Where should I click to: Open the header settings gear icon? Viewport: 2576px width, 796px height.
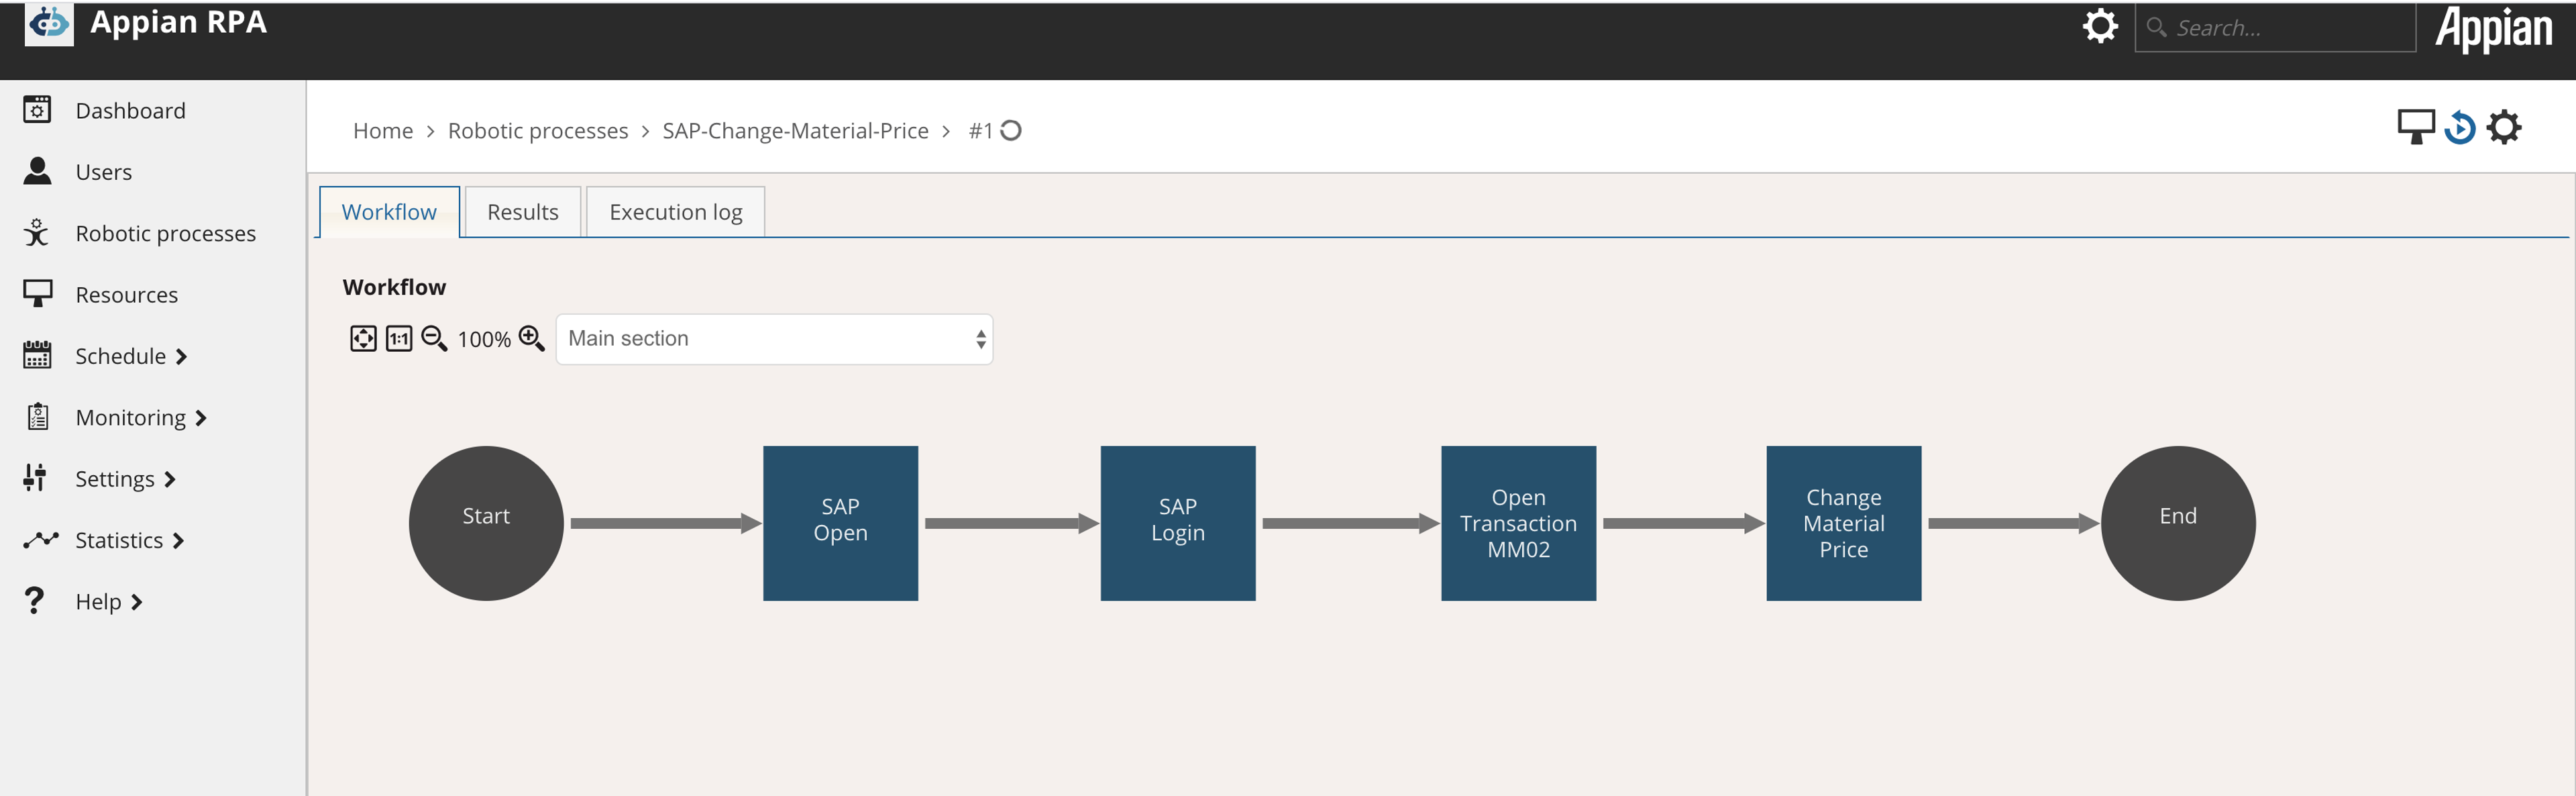[x=2100, y=25]
